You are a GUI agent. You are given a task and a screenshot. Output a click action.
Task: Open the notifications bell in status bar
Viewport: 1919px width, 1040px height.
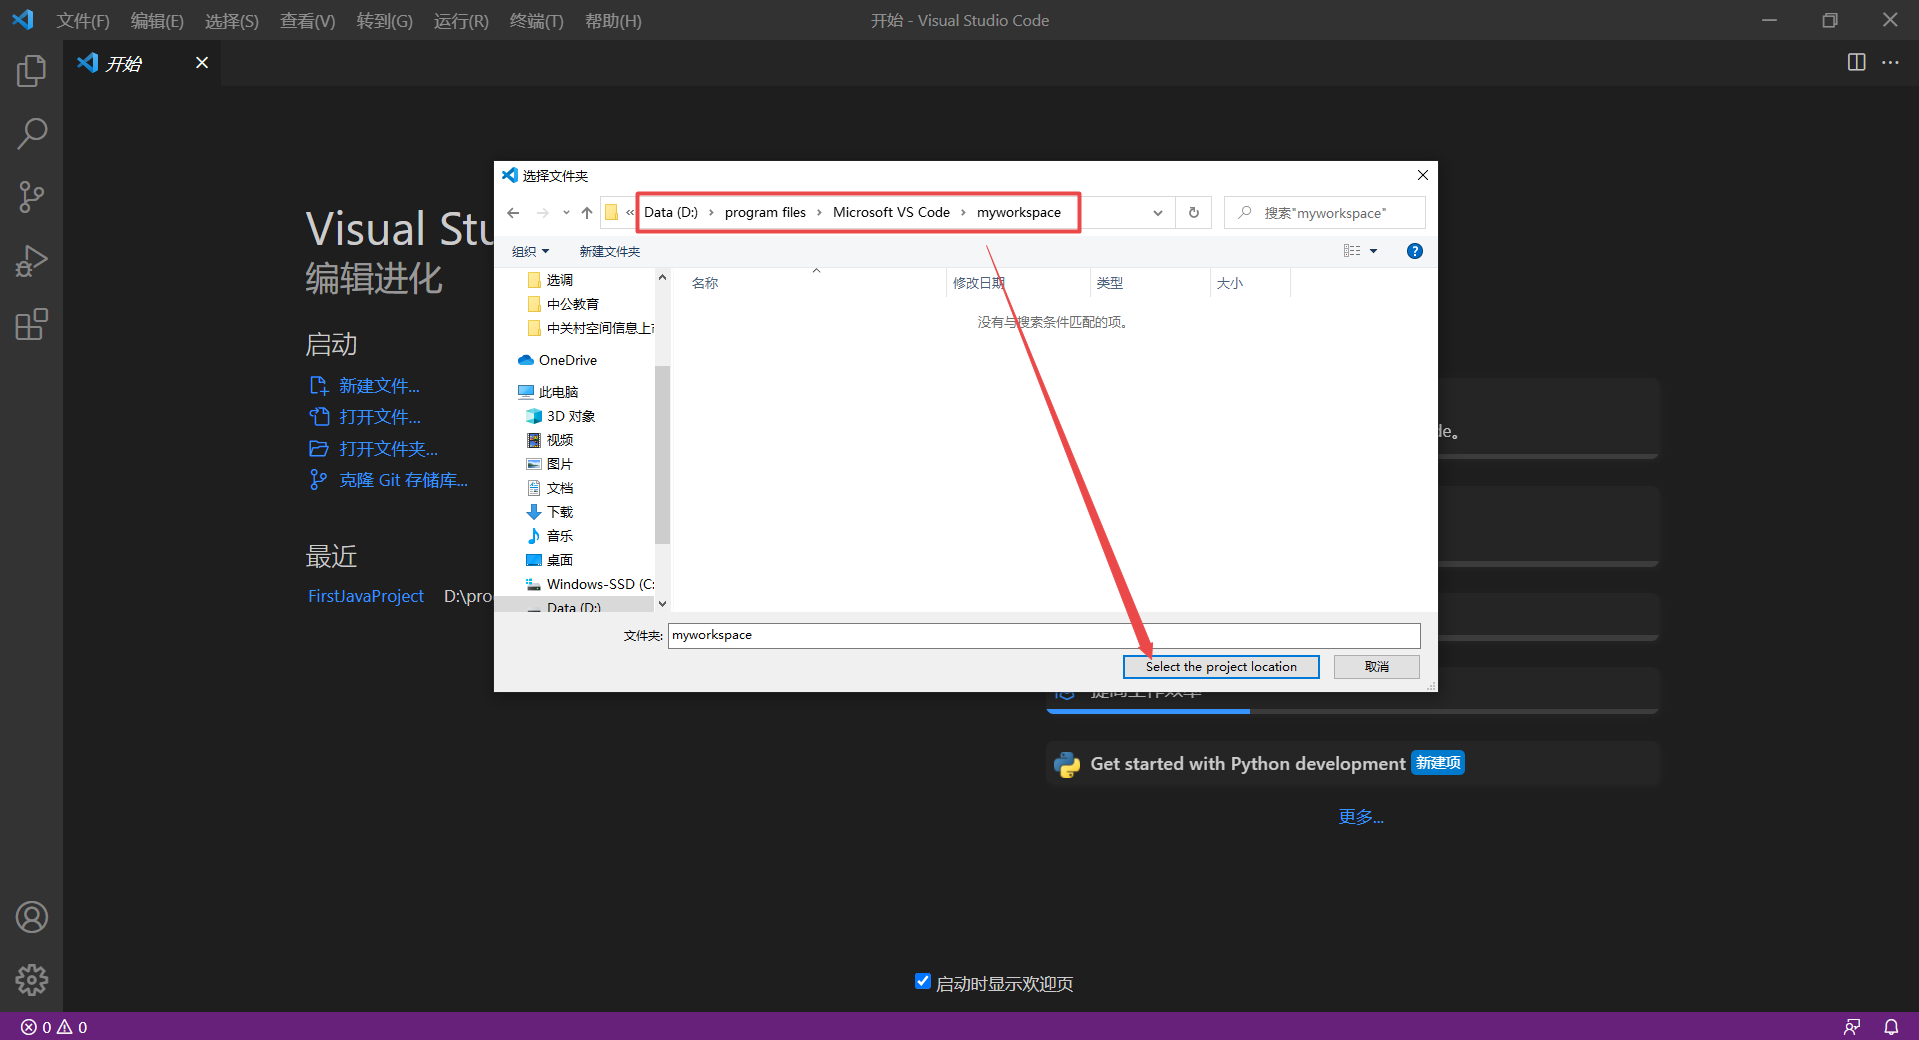pyautogui.click(x=1891, y=1027)
